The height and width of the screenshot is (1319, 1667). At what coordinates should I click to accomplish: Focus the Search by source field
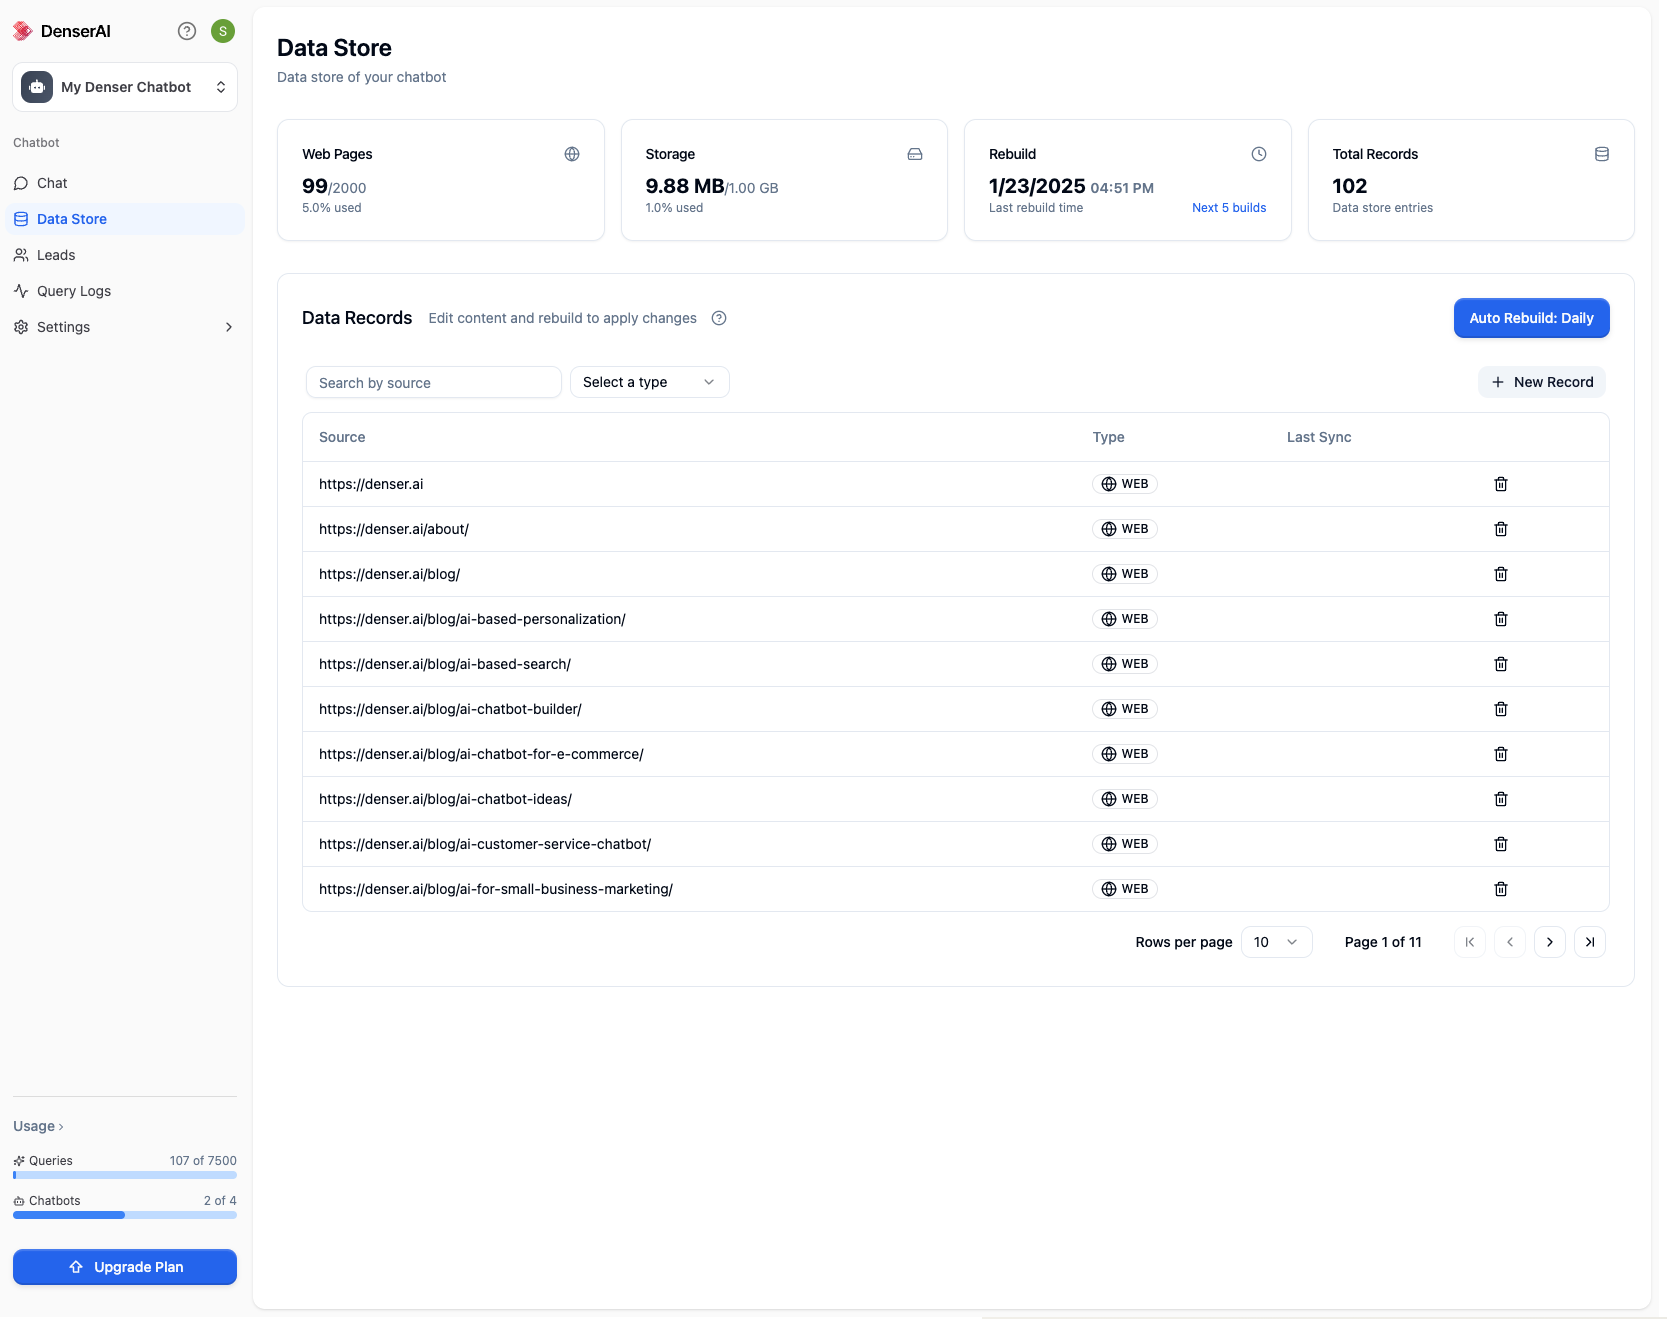[x=433, y=382]
